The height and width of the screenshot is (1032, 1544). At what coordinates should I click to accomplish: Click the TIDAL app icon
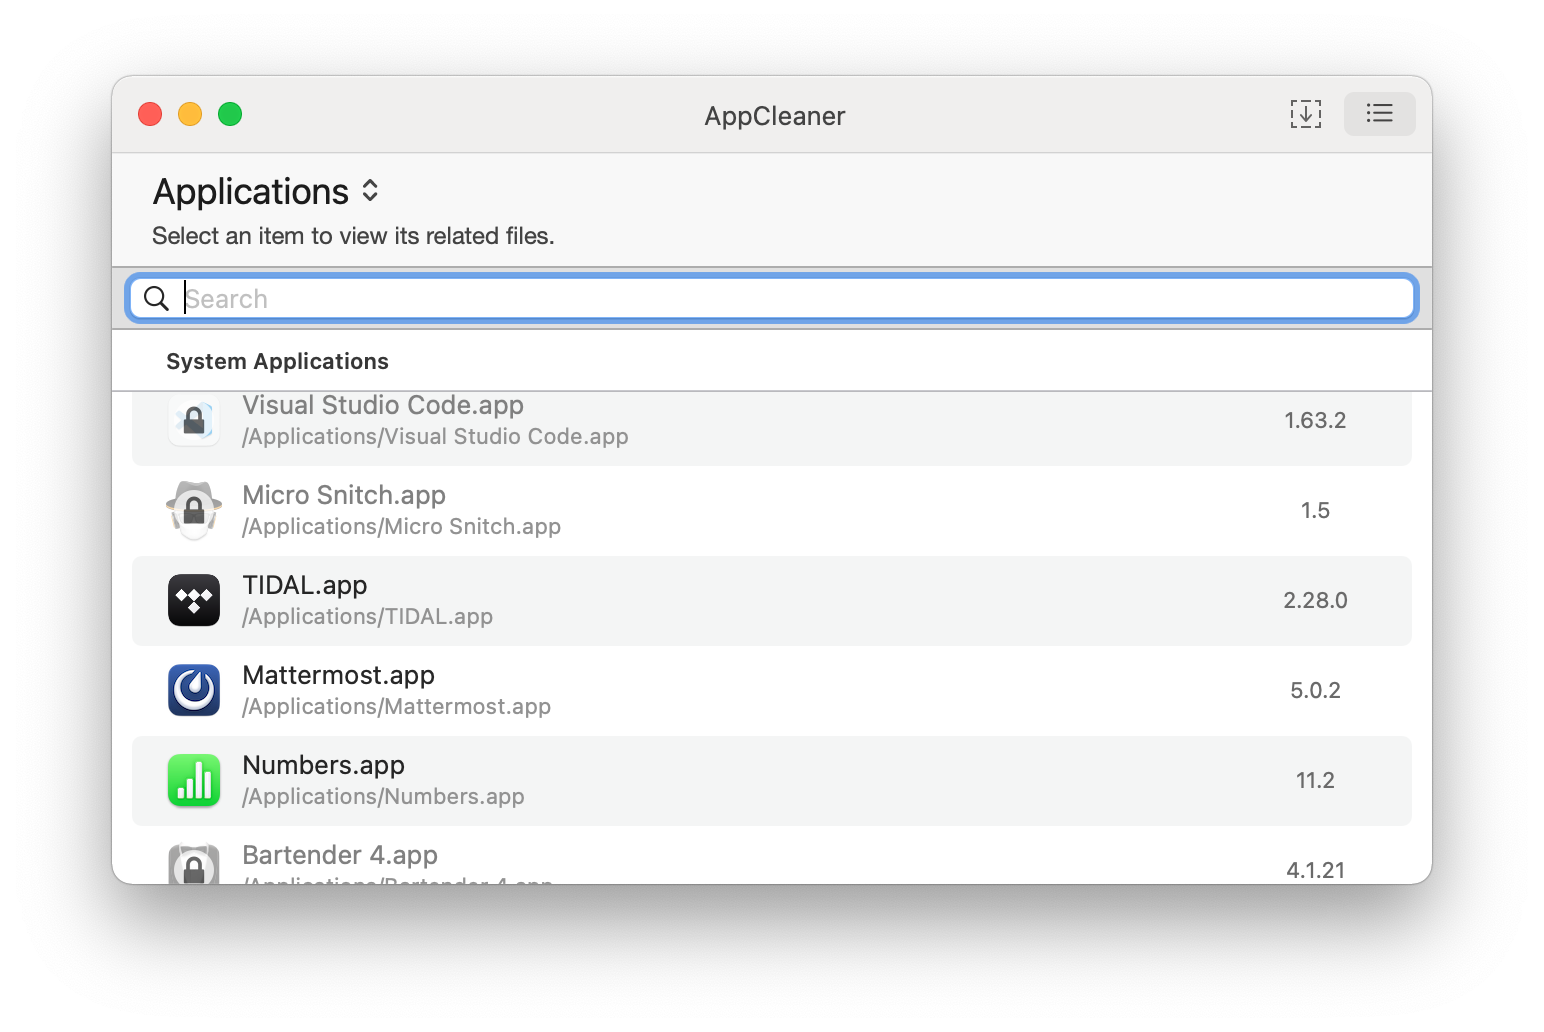click(194, 600)
